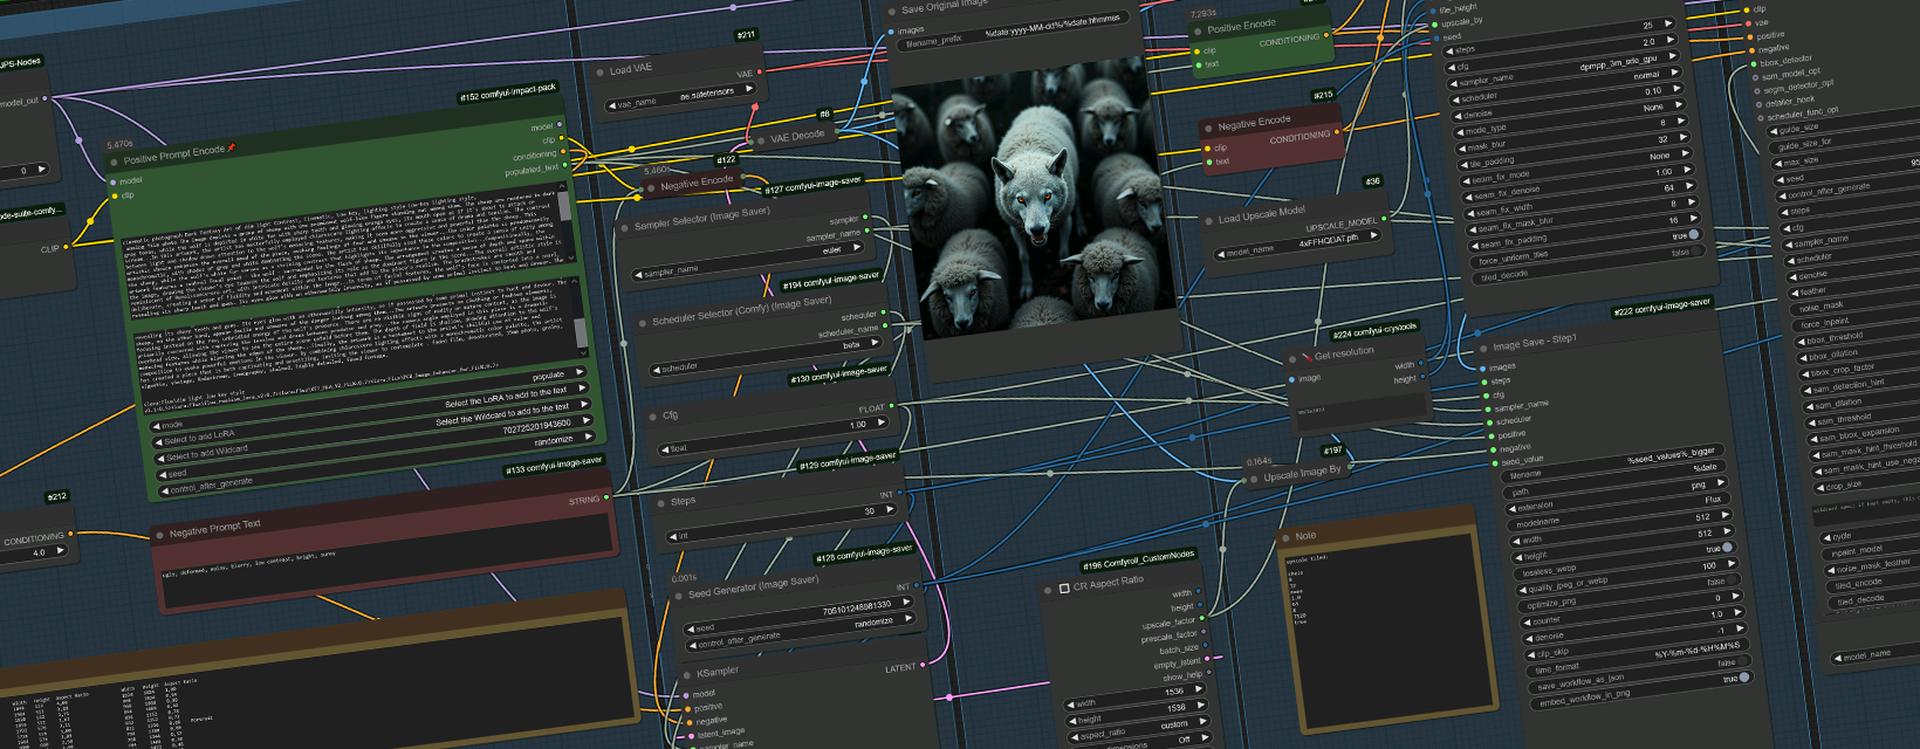Viewport: 1920px width, 749px height.
Task: Click the prompt text area scrollbar
Action: [565, 208]
